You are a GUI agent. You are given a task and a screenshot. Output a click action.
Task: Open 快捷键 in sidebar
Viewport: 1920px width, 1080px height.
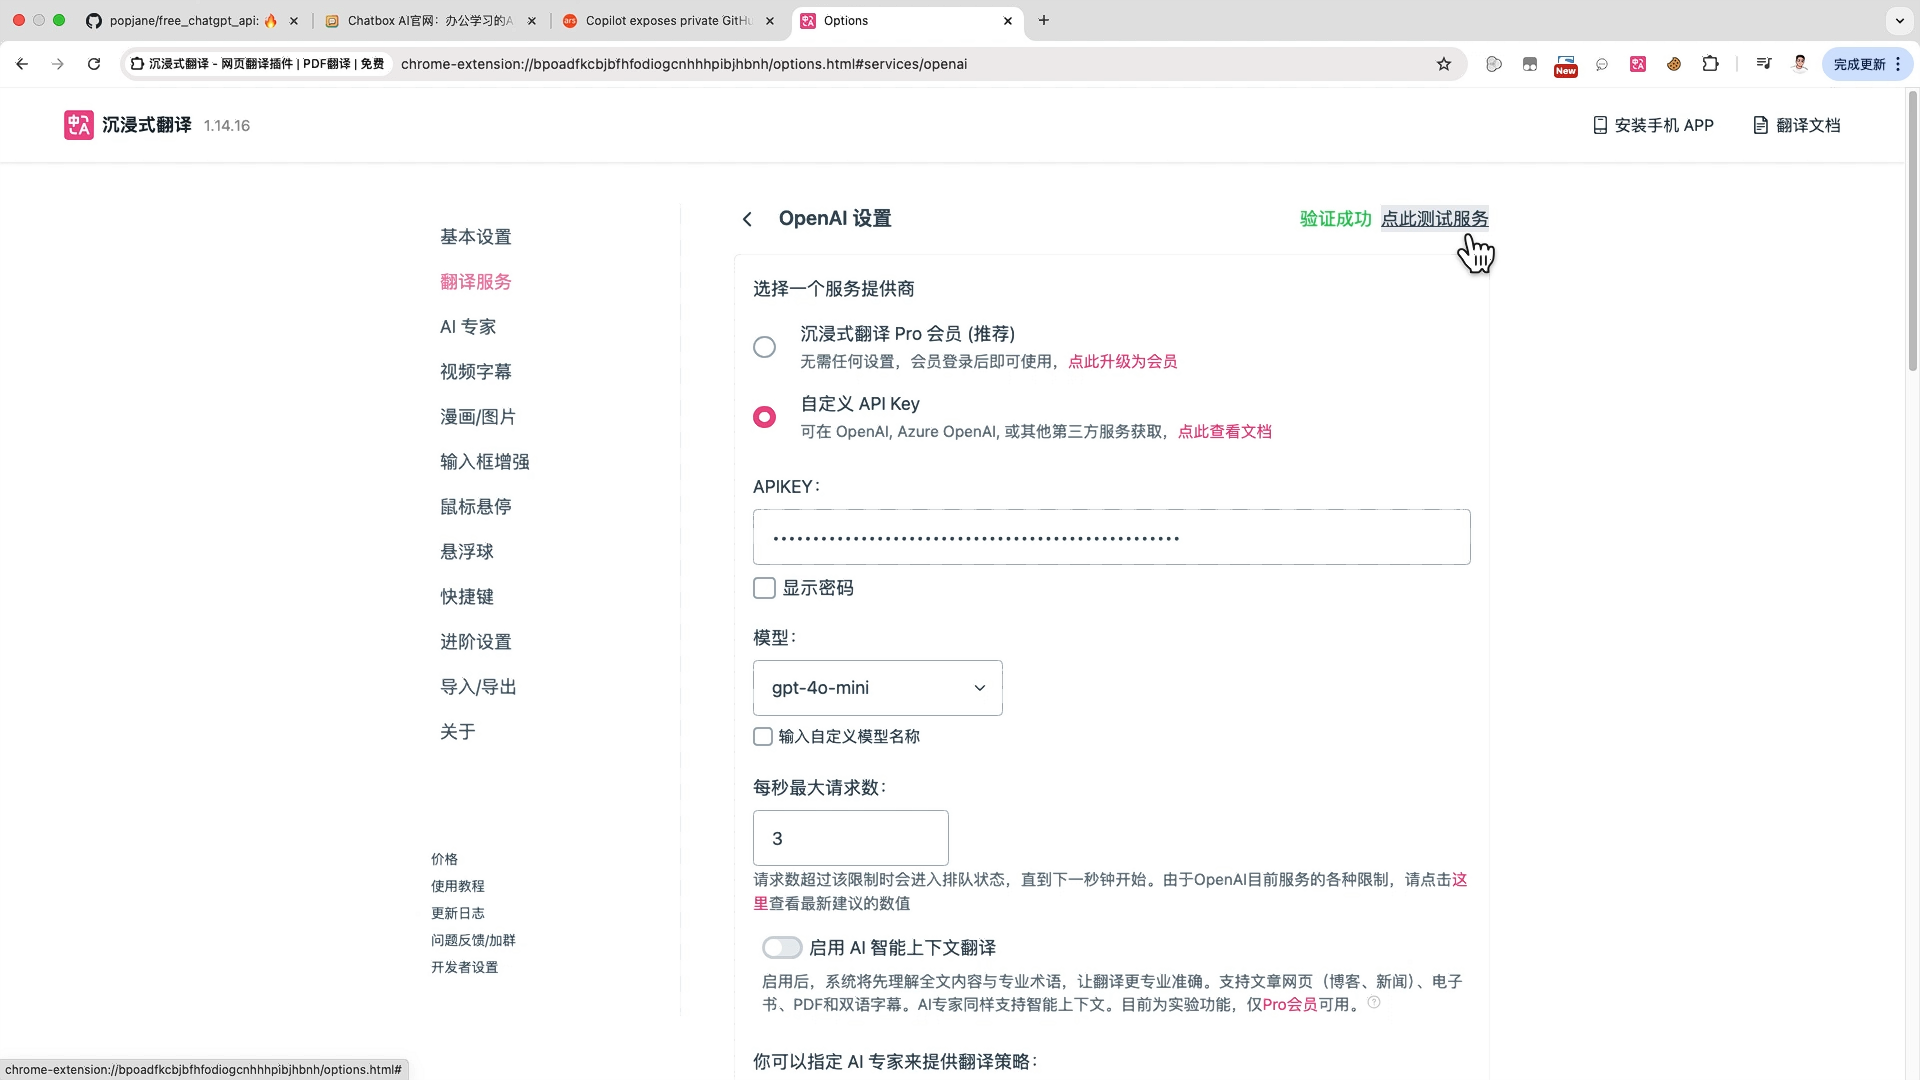[x=467, y=597]
